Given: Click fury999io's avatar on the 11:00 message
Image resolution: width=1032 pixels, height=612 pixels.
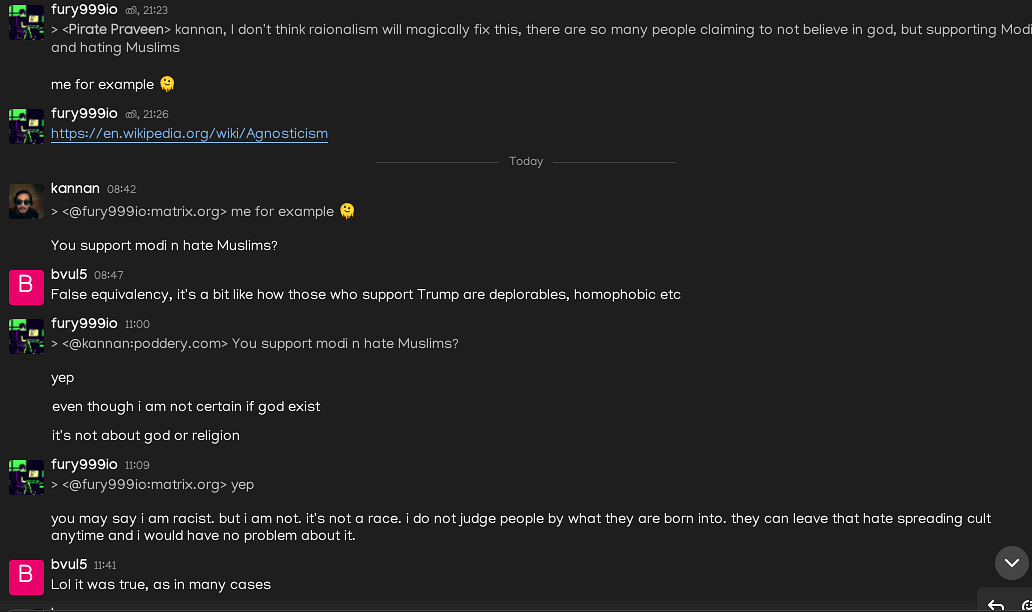Looking at the screenshot, I should point(26,336).
